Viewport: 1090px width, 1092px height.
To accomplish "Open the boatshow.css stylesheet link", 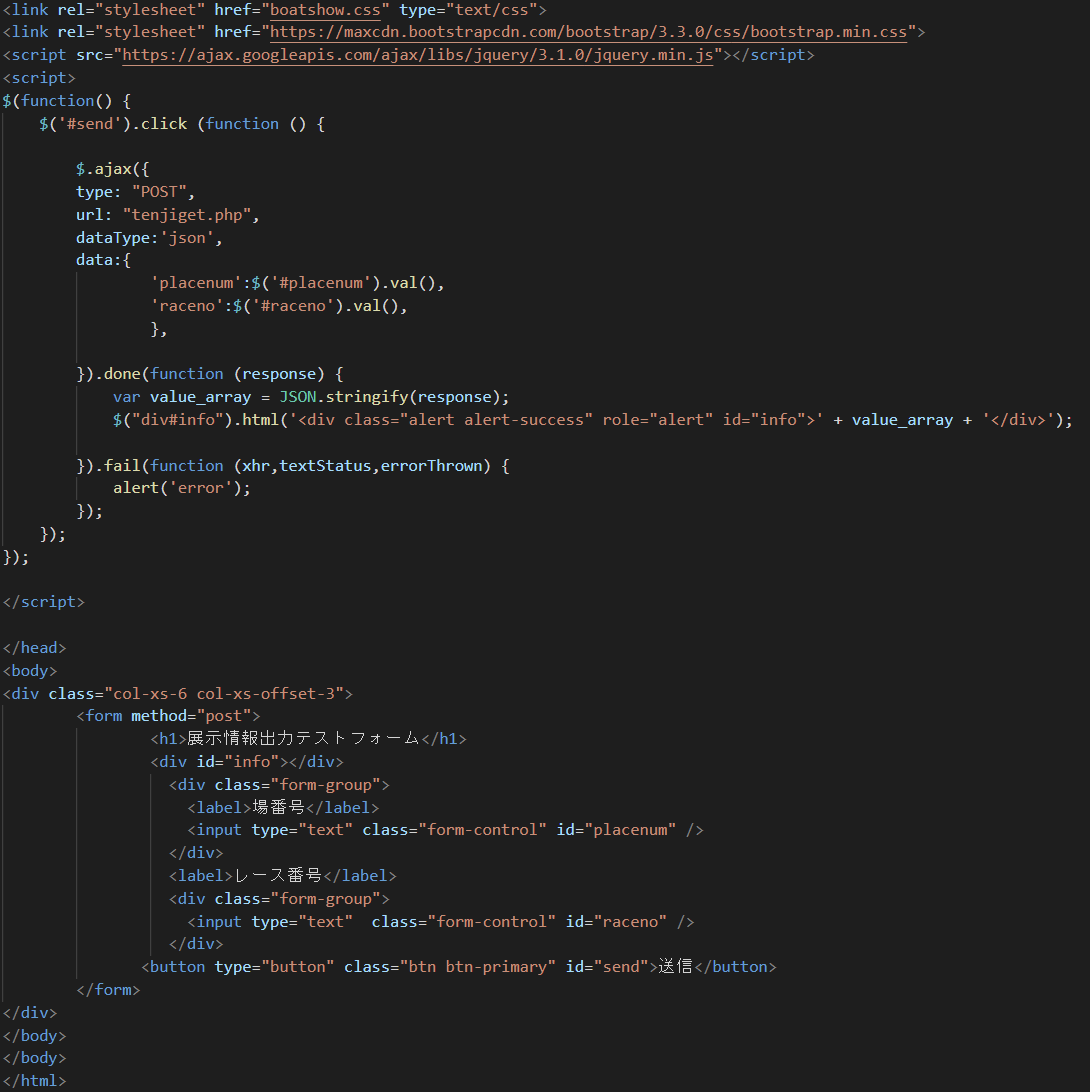I will [325, 10].
